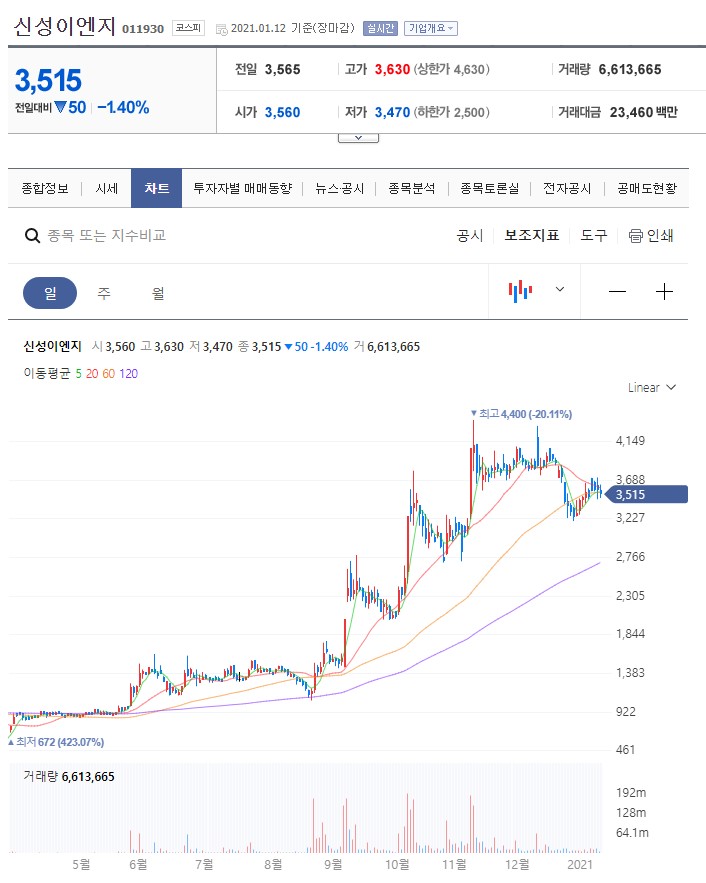
Task: Click the candlestick chart type icon
Action: pyautogui.click(x=520, y=291)
